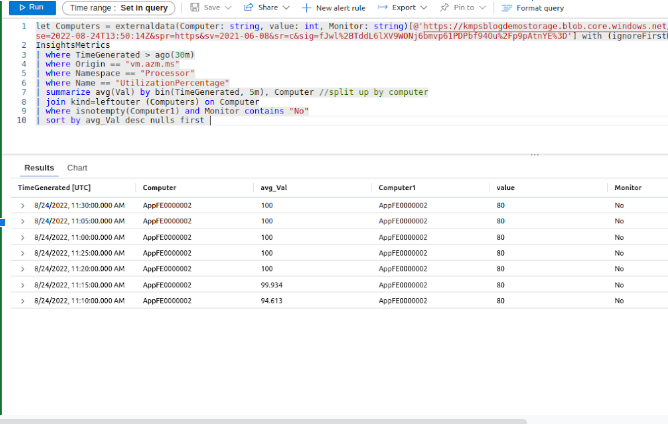Click the Computer column header

[x=159, y=187]
